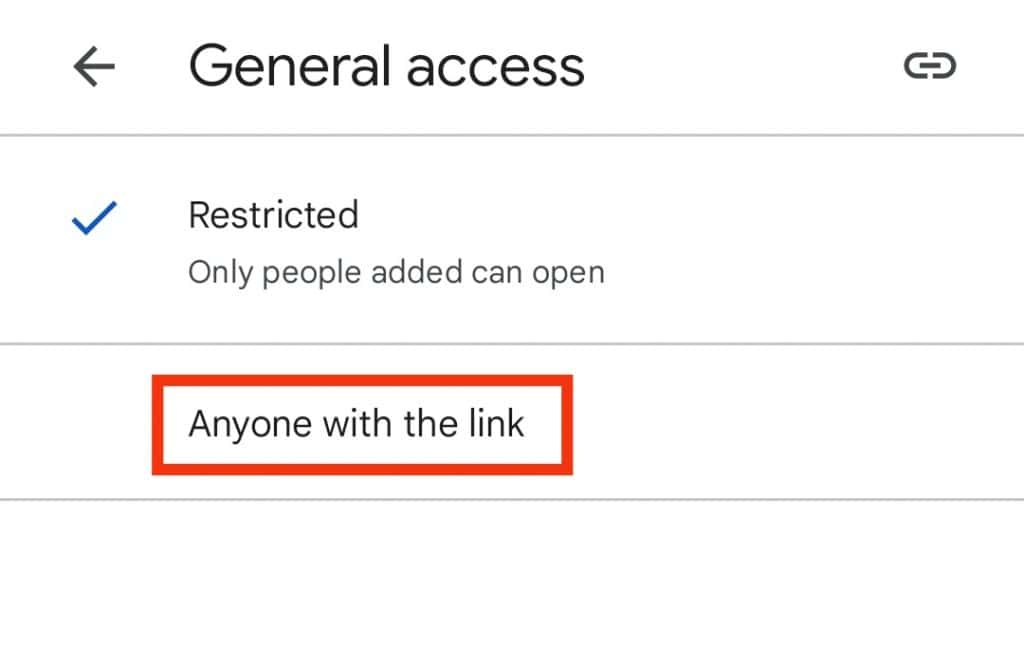Return to the sharing settings screen
The height and width of the screenshot is (666, 1024).
click(x=92, y=66)
